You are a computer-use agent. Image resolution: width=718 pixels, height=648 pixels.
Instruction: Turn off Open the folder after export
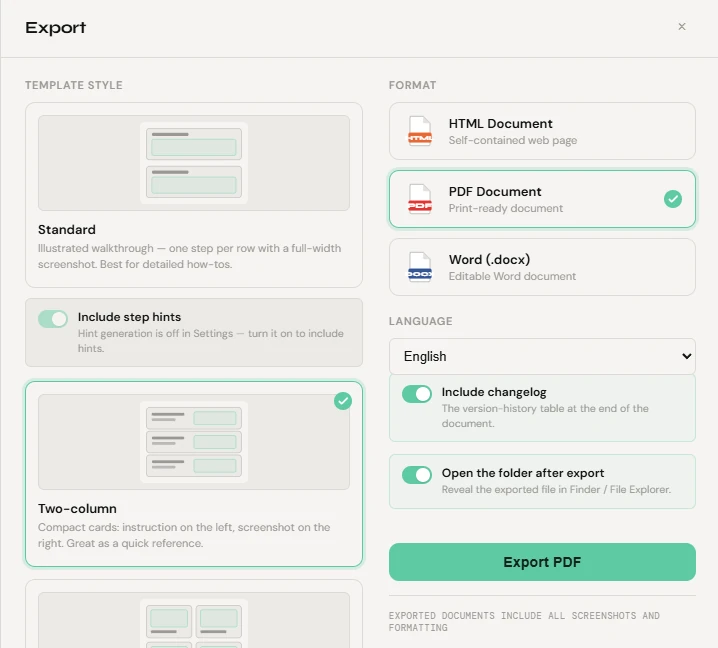tap(417, 475)
